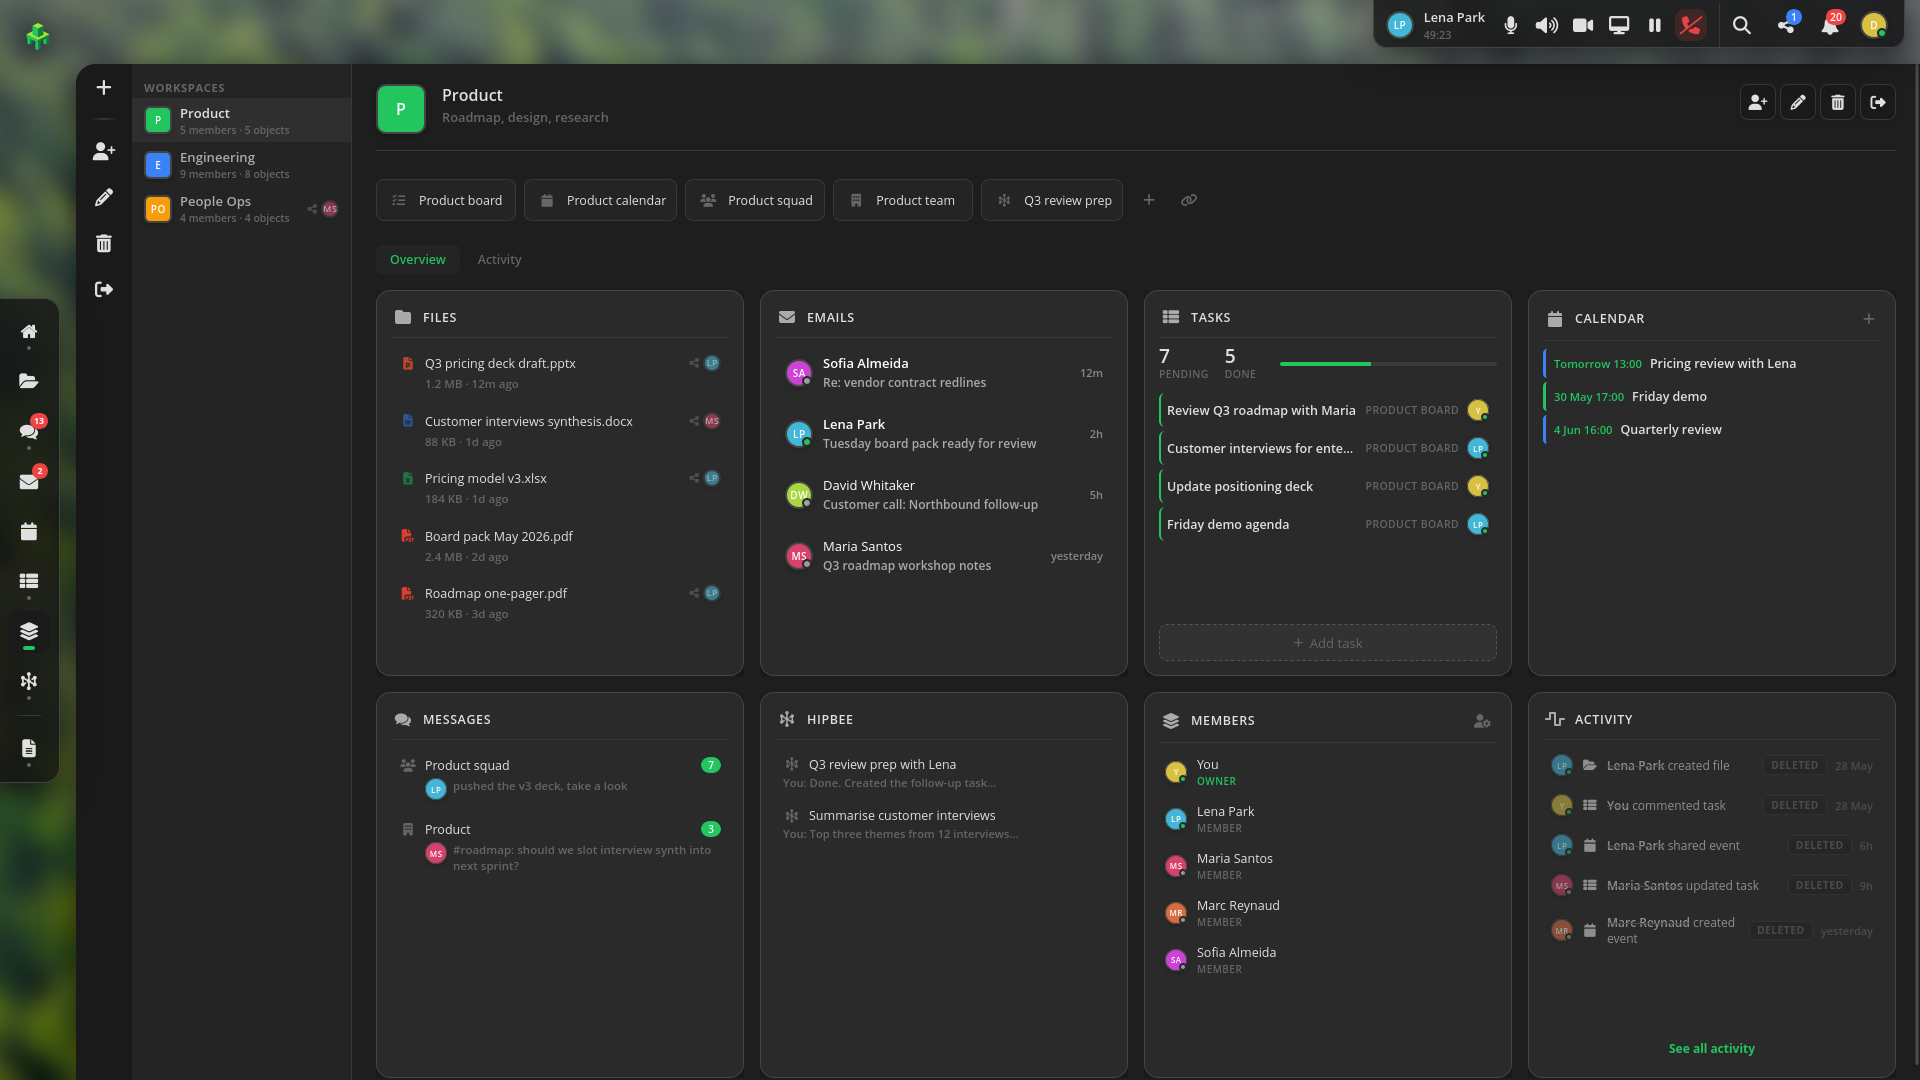Open Summarise customer interviews Hipbee chat
Image resolution: width=1920 pixels, height=1080 pixels.
[944, 824]
